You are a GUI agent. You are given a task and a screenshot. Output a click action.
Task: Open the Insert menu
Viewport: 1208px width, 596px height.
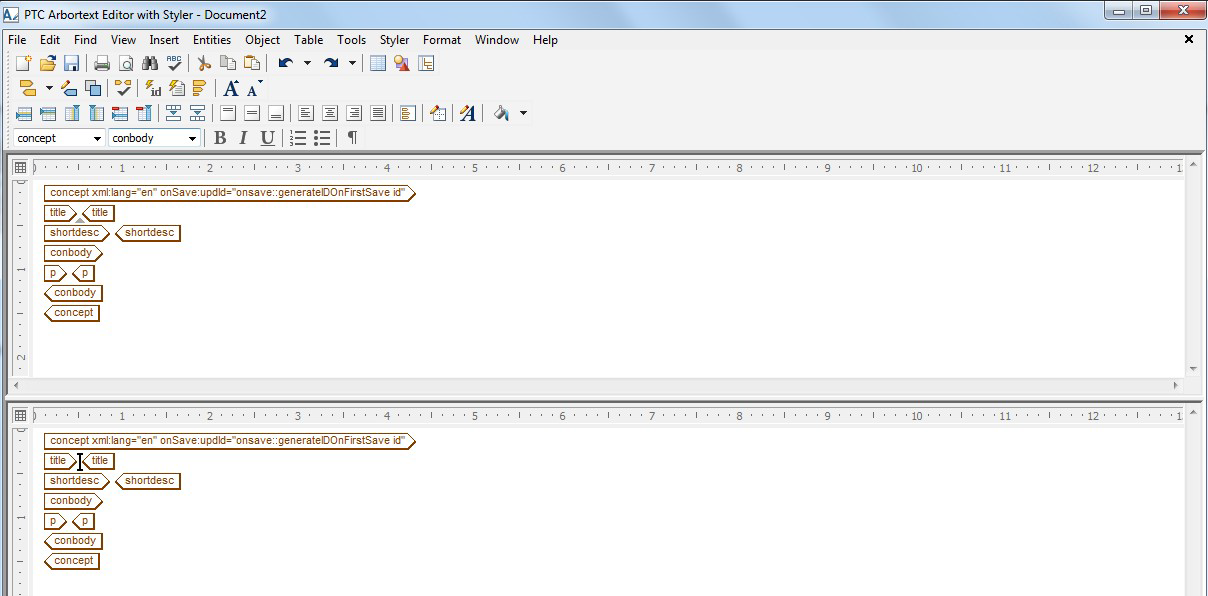[164, 40]
